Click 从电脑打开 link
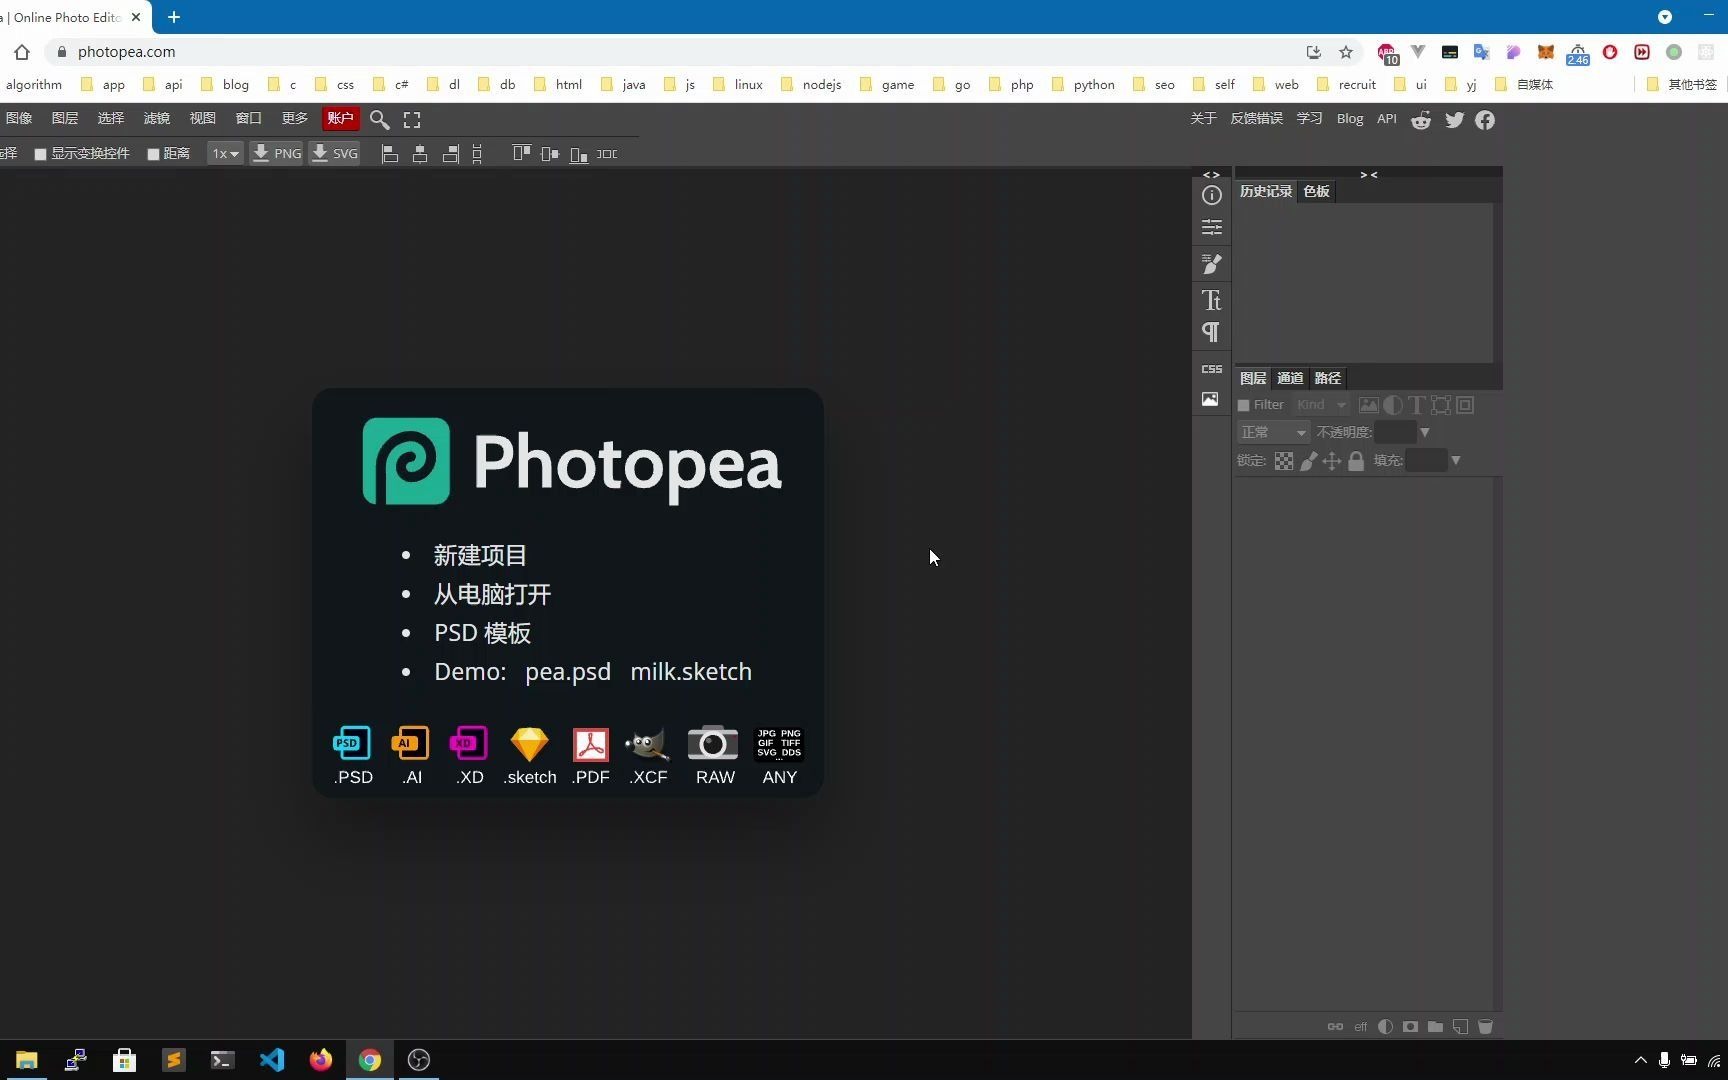Viewport: 1728px width, 1080px height. [492, 595]
